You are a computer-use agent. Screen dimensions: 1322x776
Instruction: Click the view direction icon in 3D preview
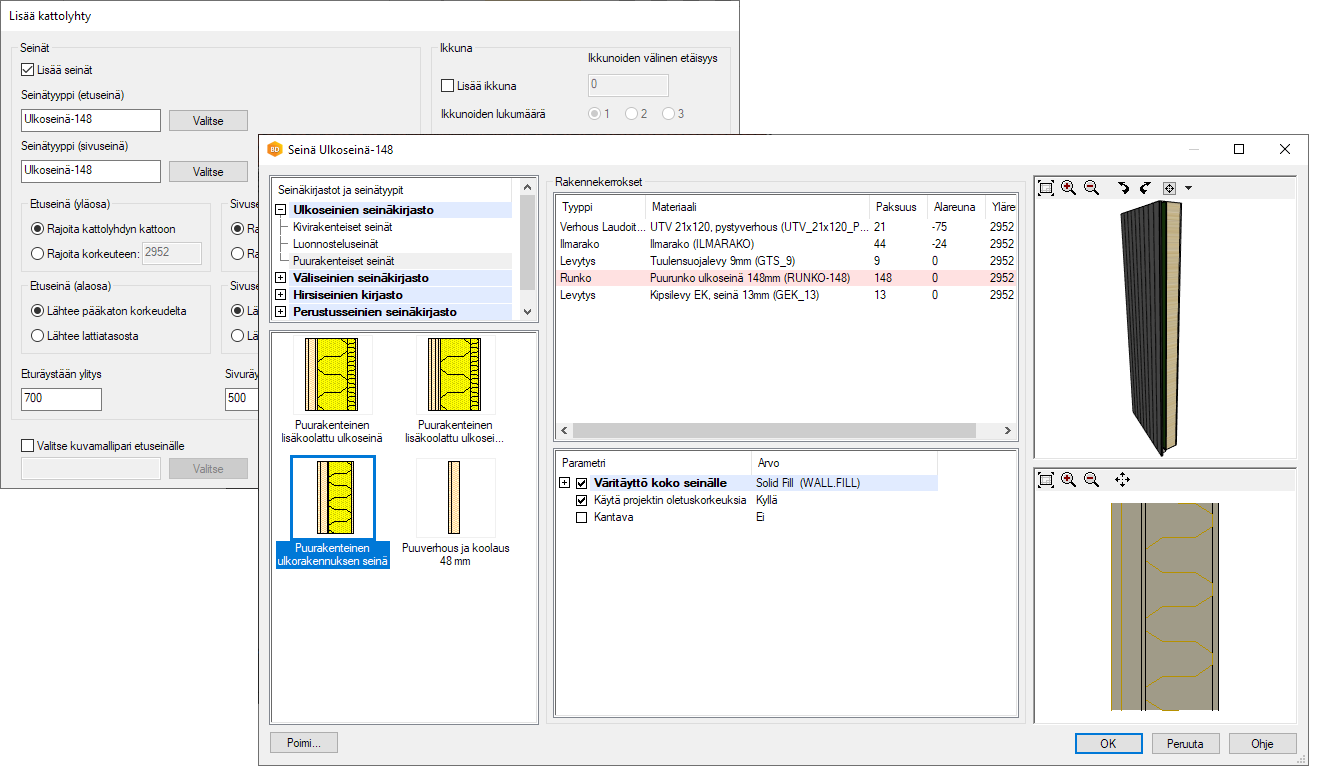[x=1168, y=188]
